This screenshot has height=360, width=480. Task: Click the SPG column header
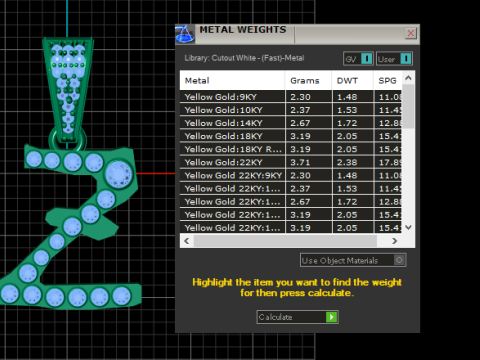[388, 81]
